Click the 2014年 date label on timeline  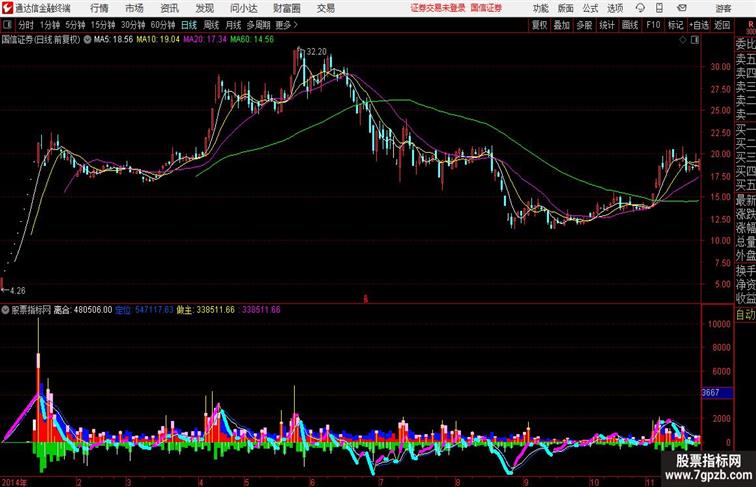(14, 482)
